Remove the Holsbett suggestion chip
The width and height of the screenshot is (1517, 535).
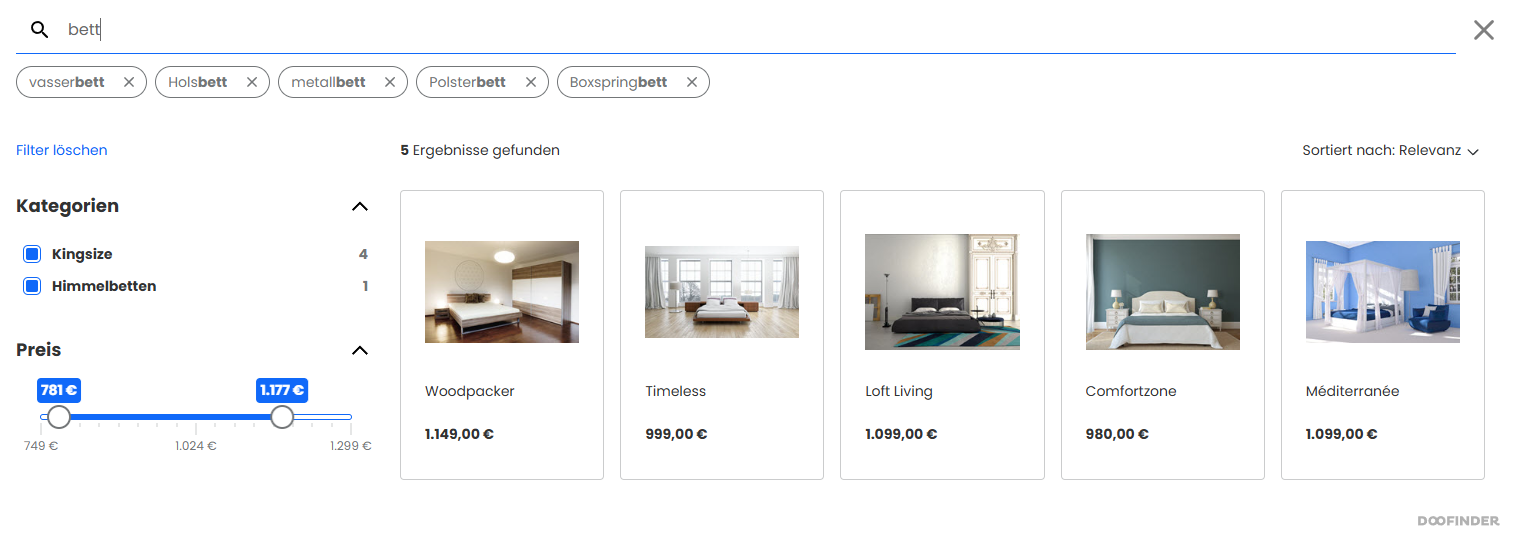point(252,82)
